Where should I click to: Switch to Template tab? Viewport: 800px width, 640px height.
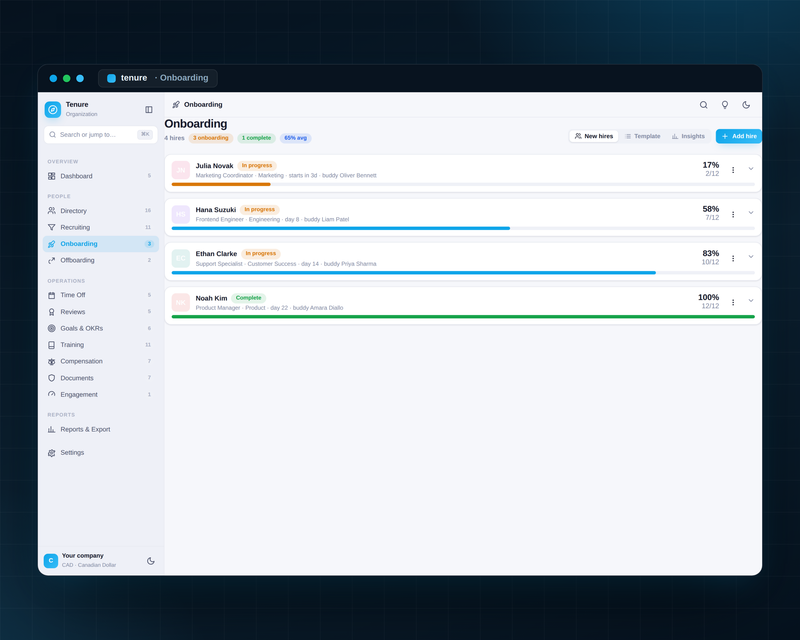coord(643,136)
